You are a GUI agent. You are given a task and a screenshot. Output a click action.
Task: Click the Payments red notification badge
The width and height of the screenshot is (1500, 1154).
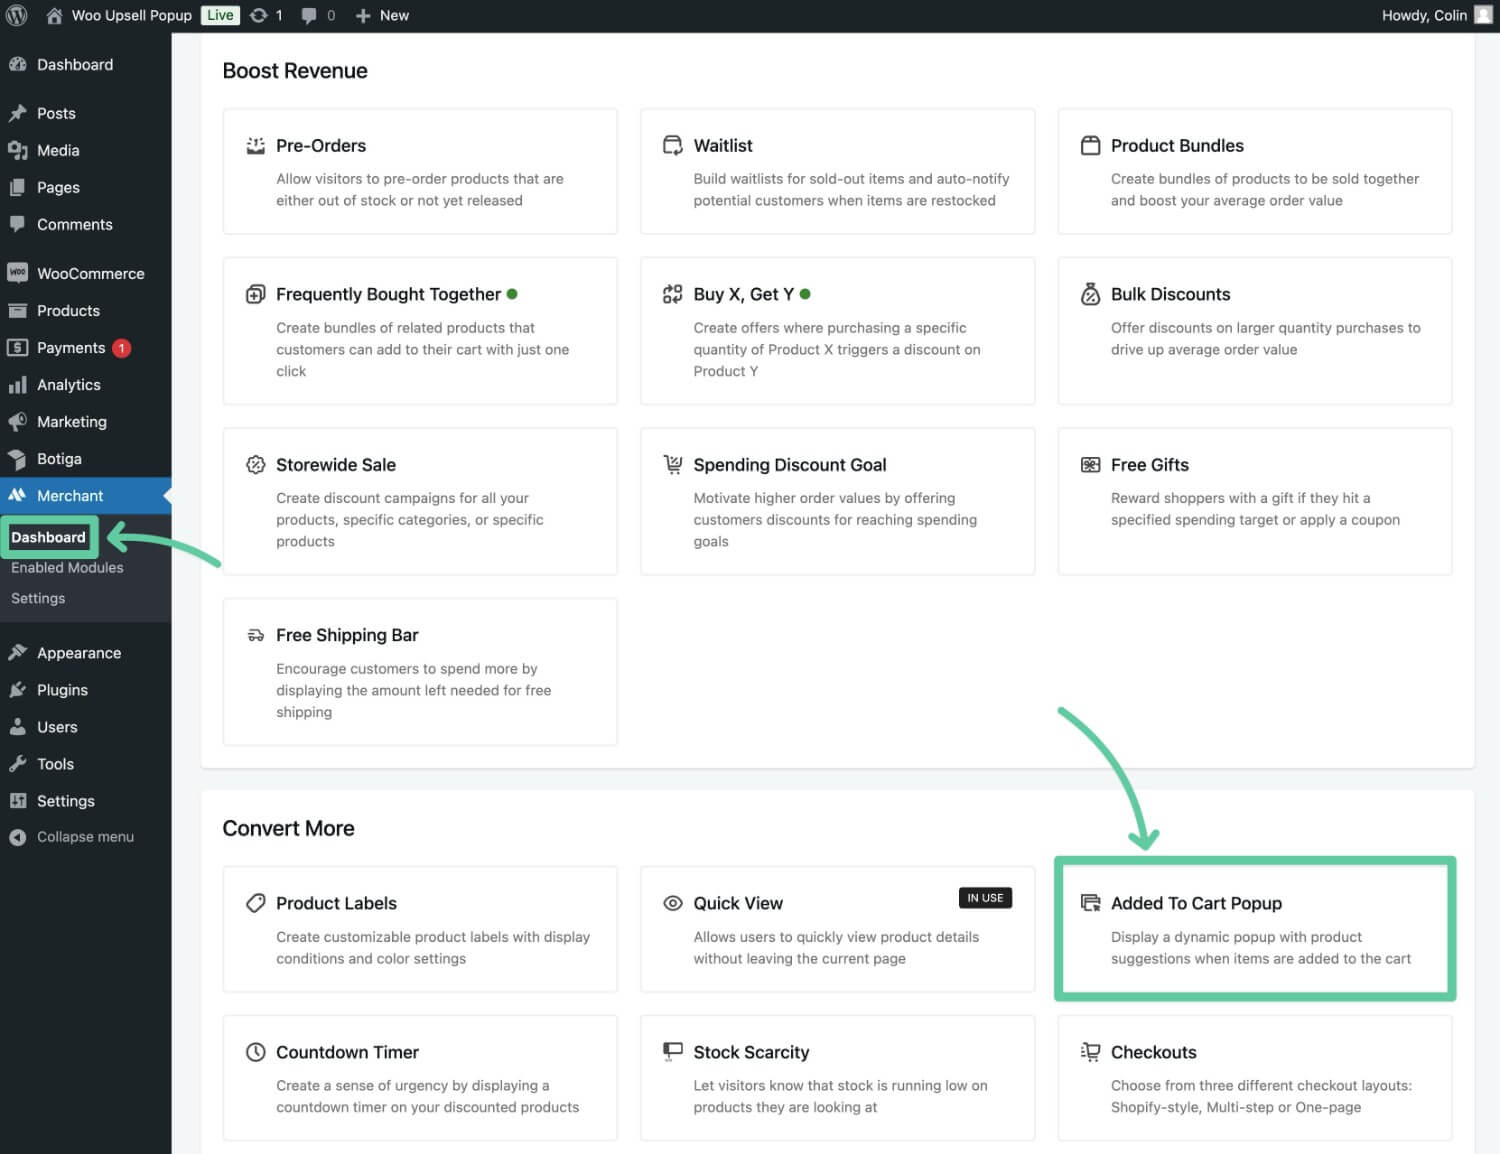tap(121, 348)
